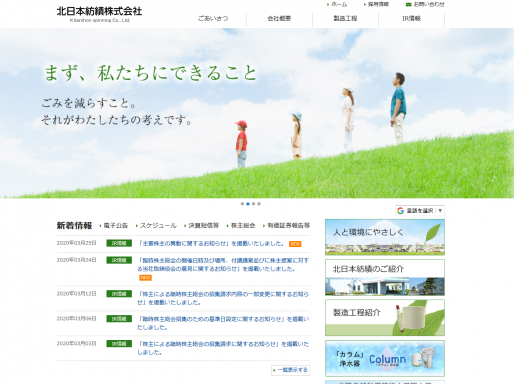Image resolution: width=514 pixels, height=384 pixels.
Task: Open the 03月06日 基準日設定に関するお知らせ notice
Action: click(223, 323)
